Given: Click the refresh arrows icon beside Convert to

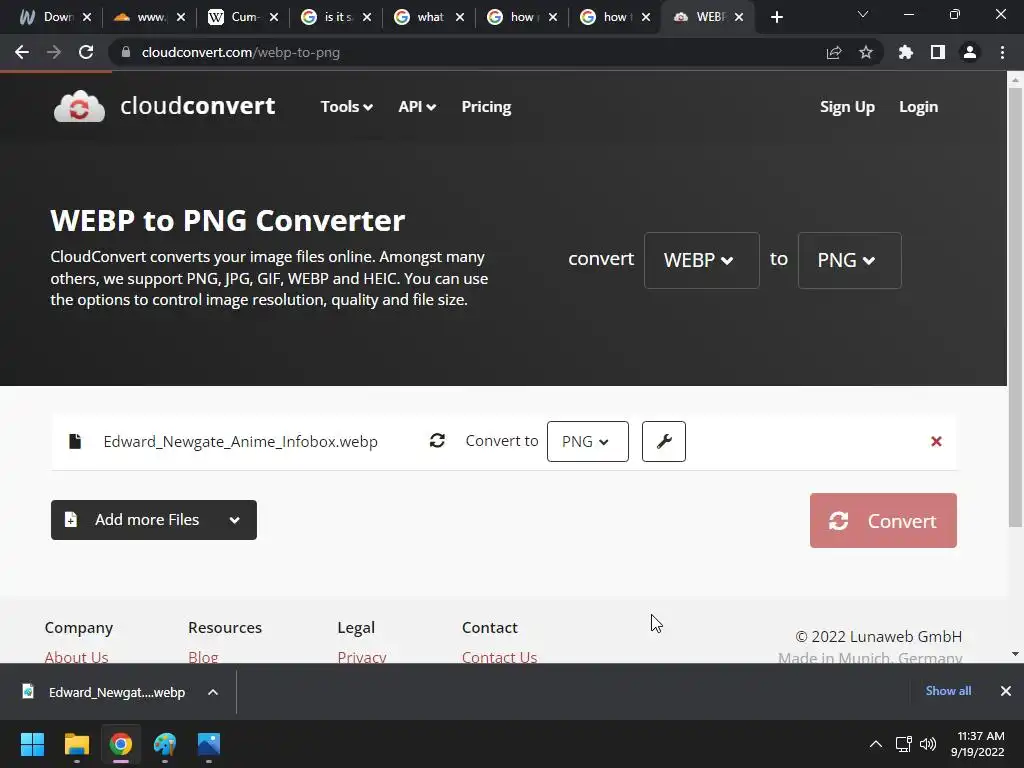Looking at the screenshot, I should pos(437,441).
